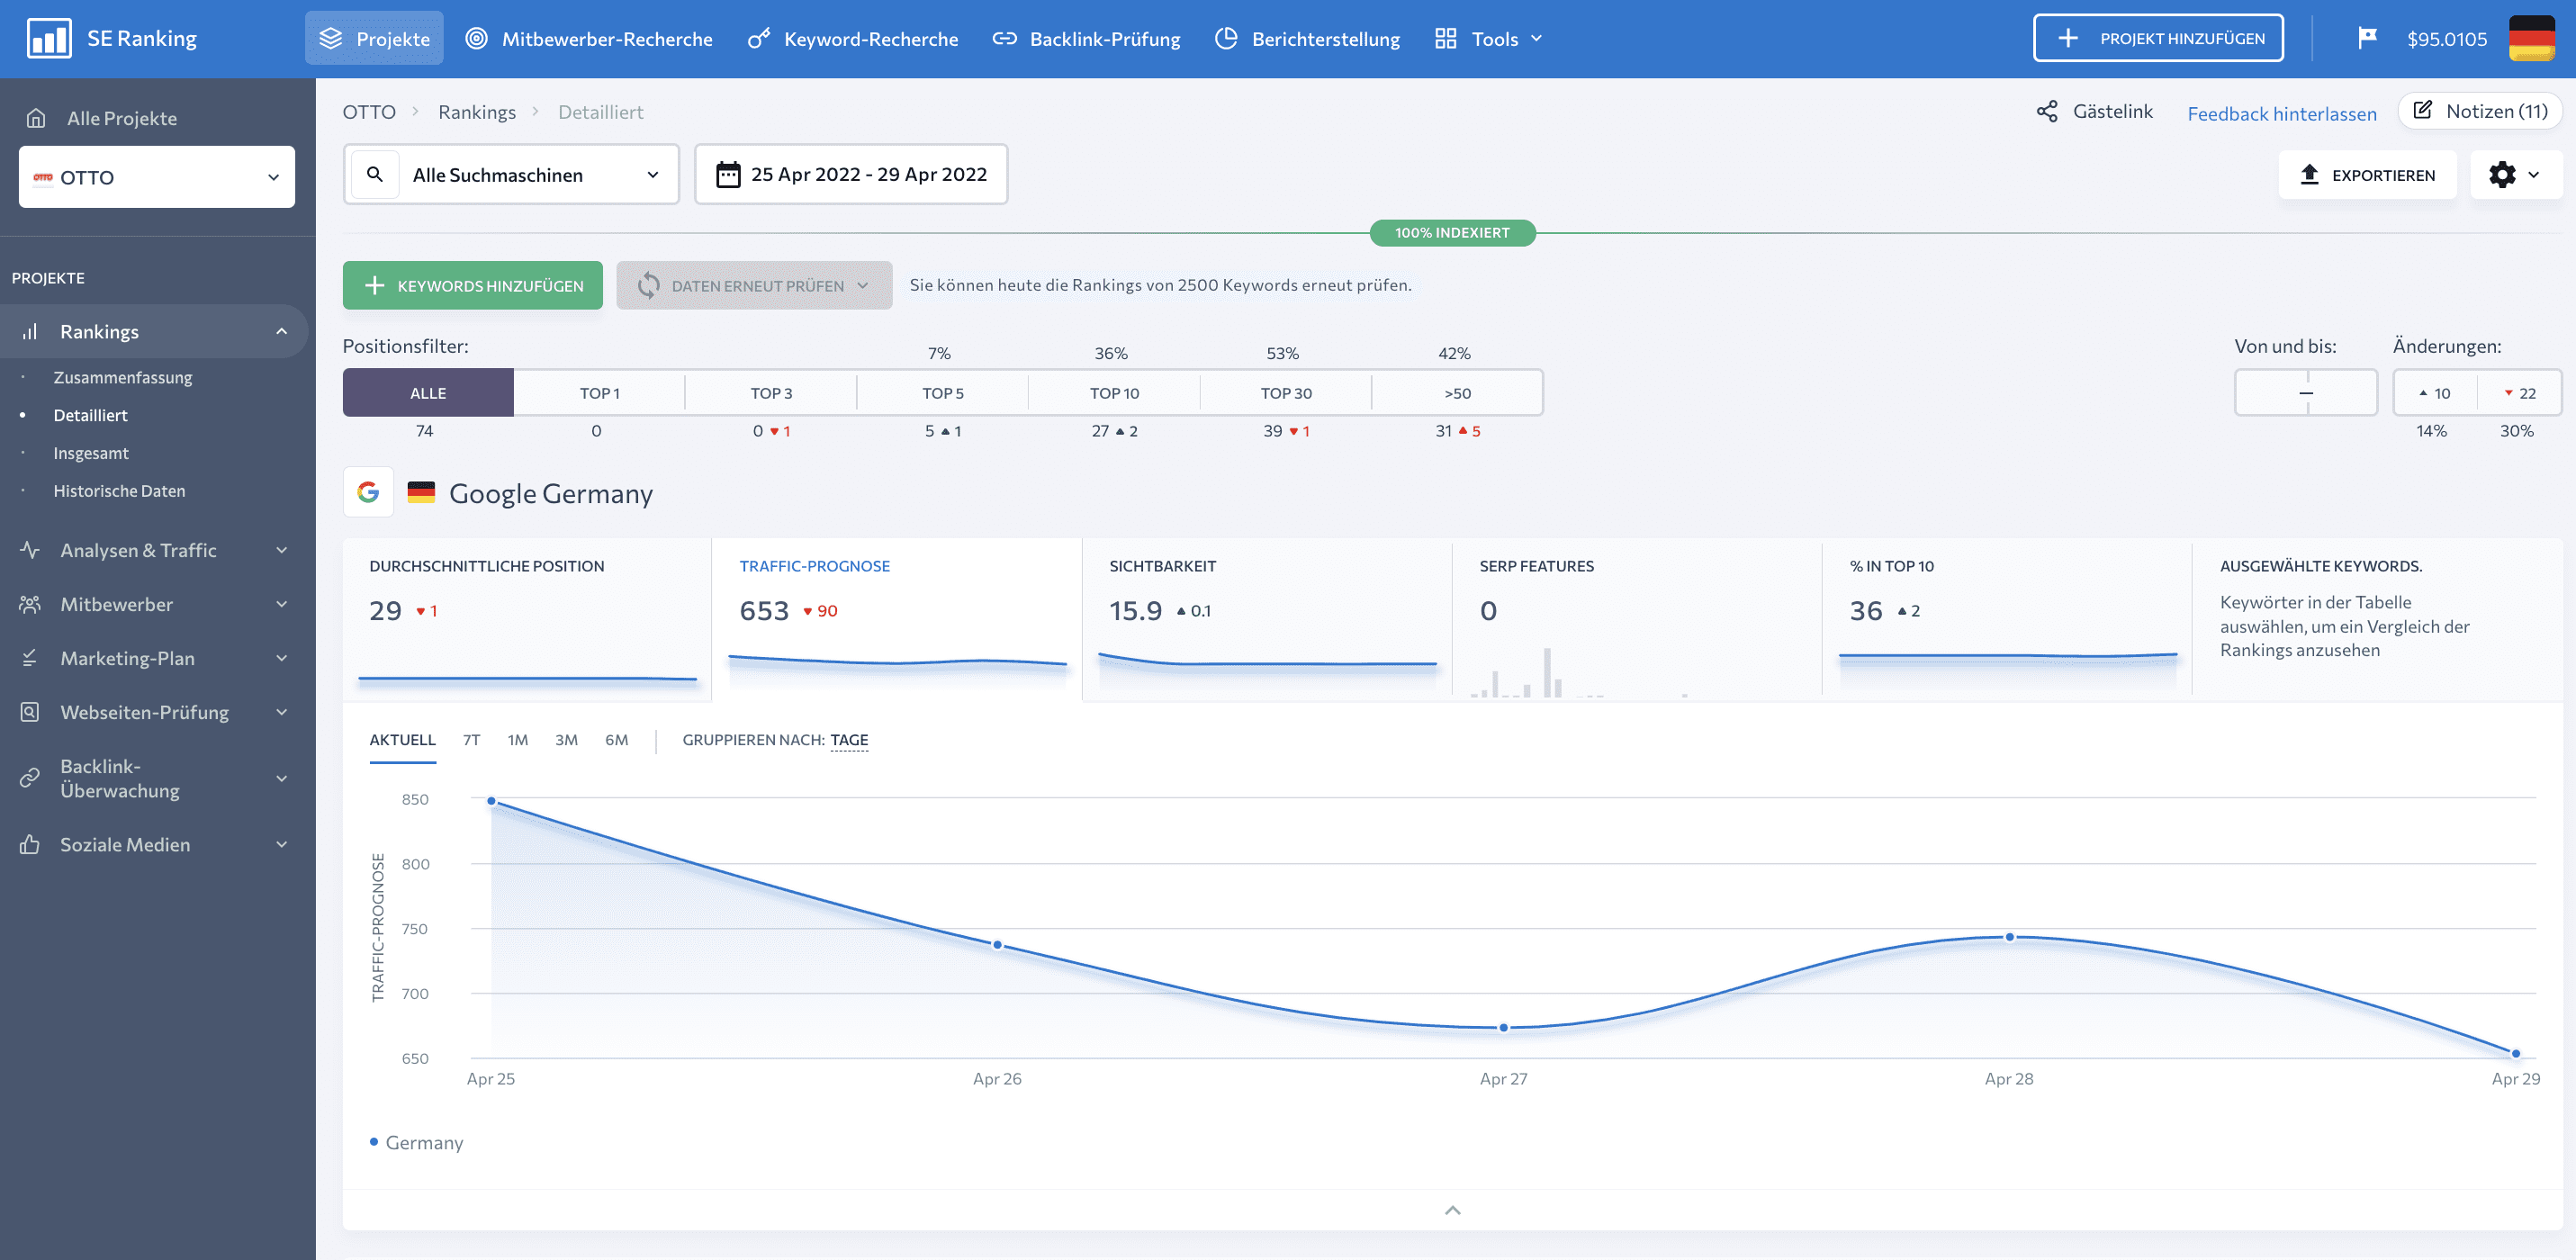
Task: Select the % in Top 10 card
Action: pyautogui.click(x=2007, y=620)
